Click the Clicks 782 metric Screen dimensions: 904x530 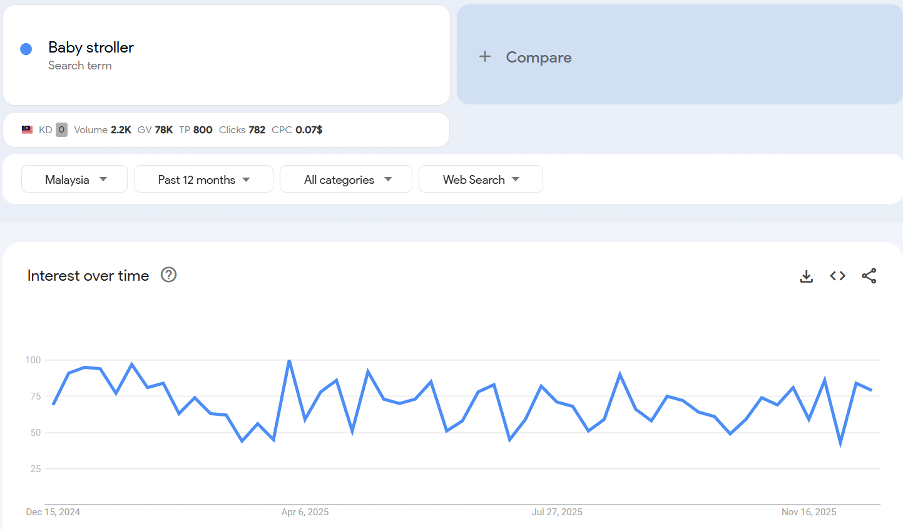point(242,130)
